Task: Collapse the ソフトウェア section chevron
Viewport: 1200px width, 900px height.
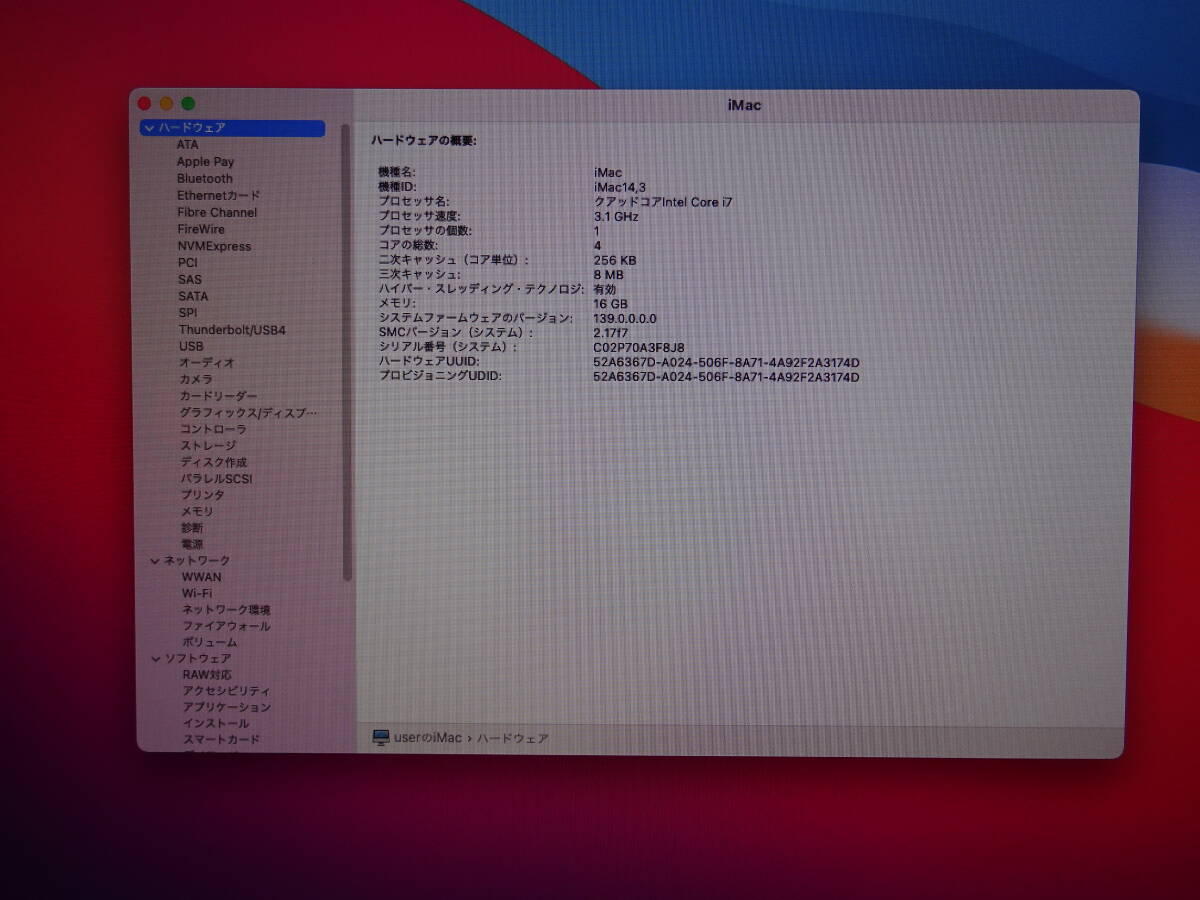Action: pos(155,659)
